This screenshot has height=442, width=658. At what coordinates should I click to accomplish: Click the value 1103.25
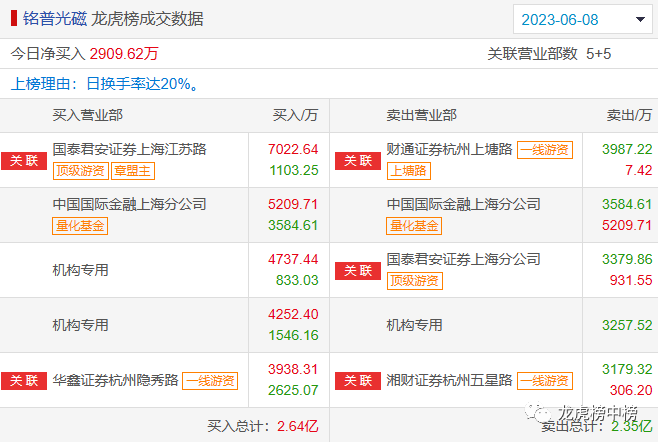click(294, 170)
